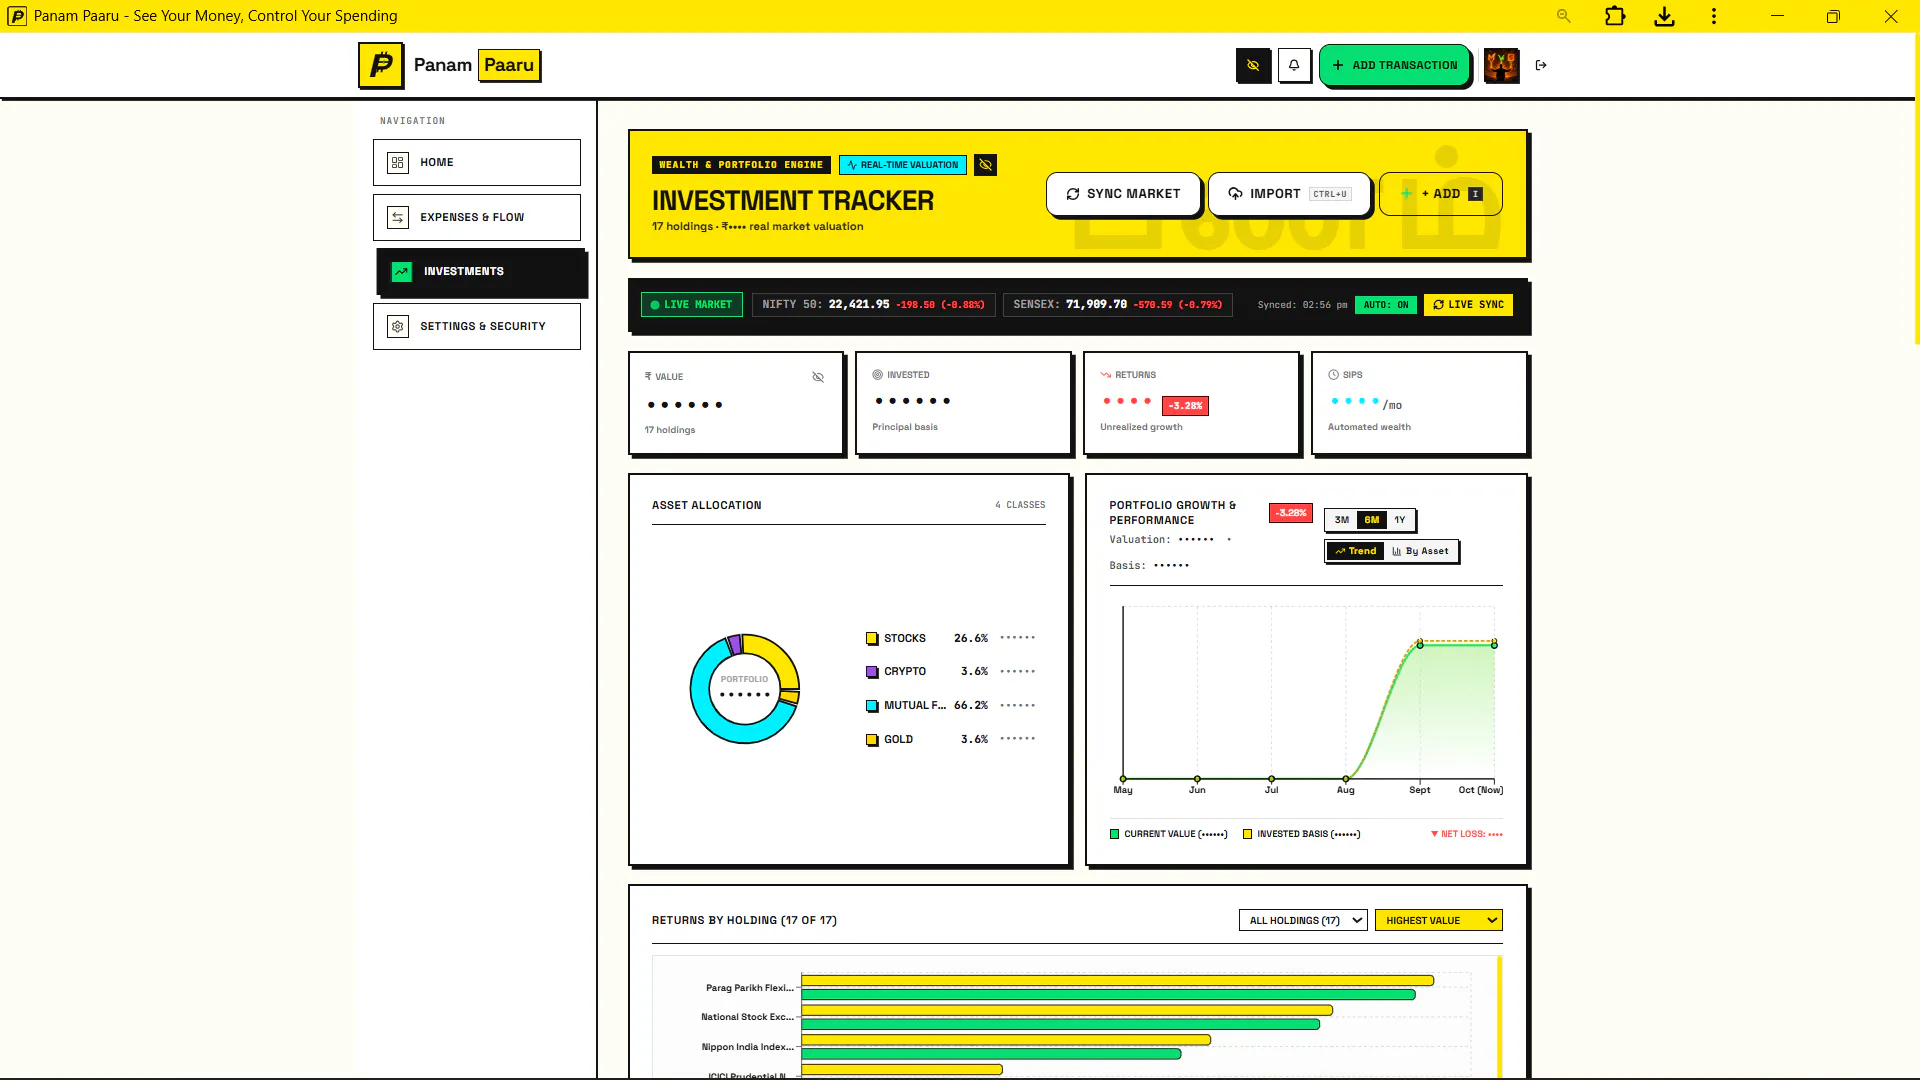Screen dimensions: 1920x1080
Task: Switch chart to Trend view
Action: pos(1356,551)
